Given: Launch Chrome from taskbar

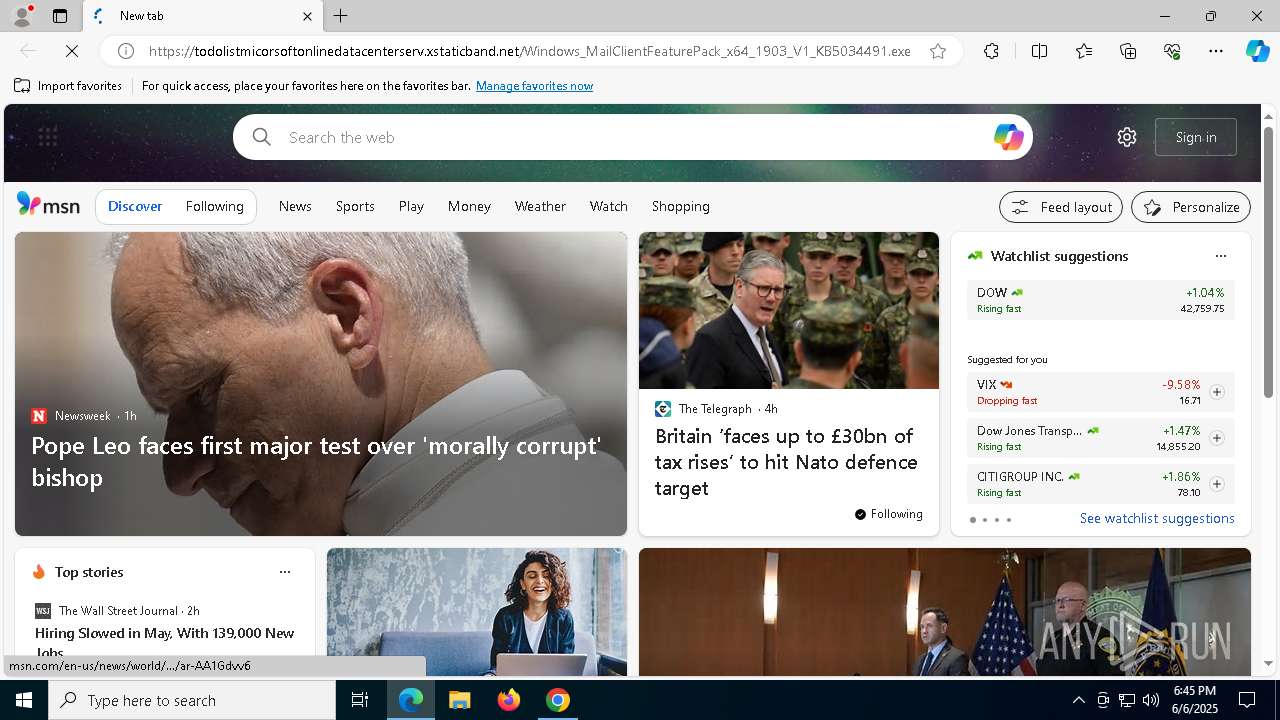Looking at the screenshot, I should pyautogui.click(x=558, y=700).
